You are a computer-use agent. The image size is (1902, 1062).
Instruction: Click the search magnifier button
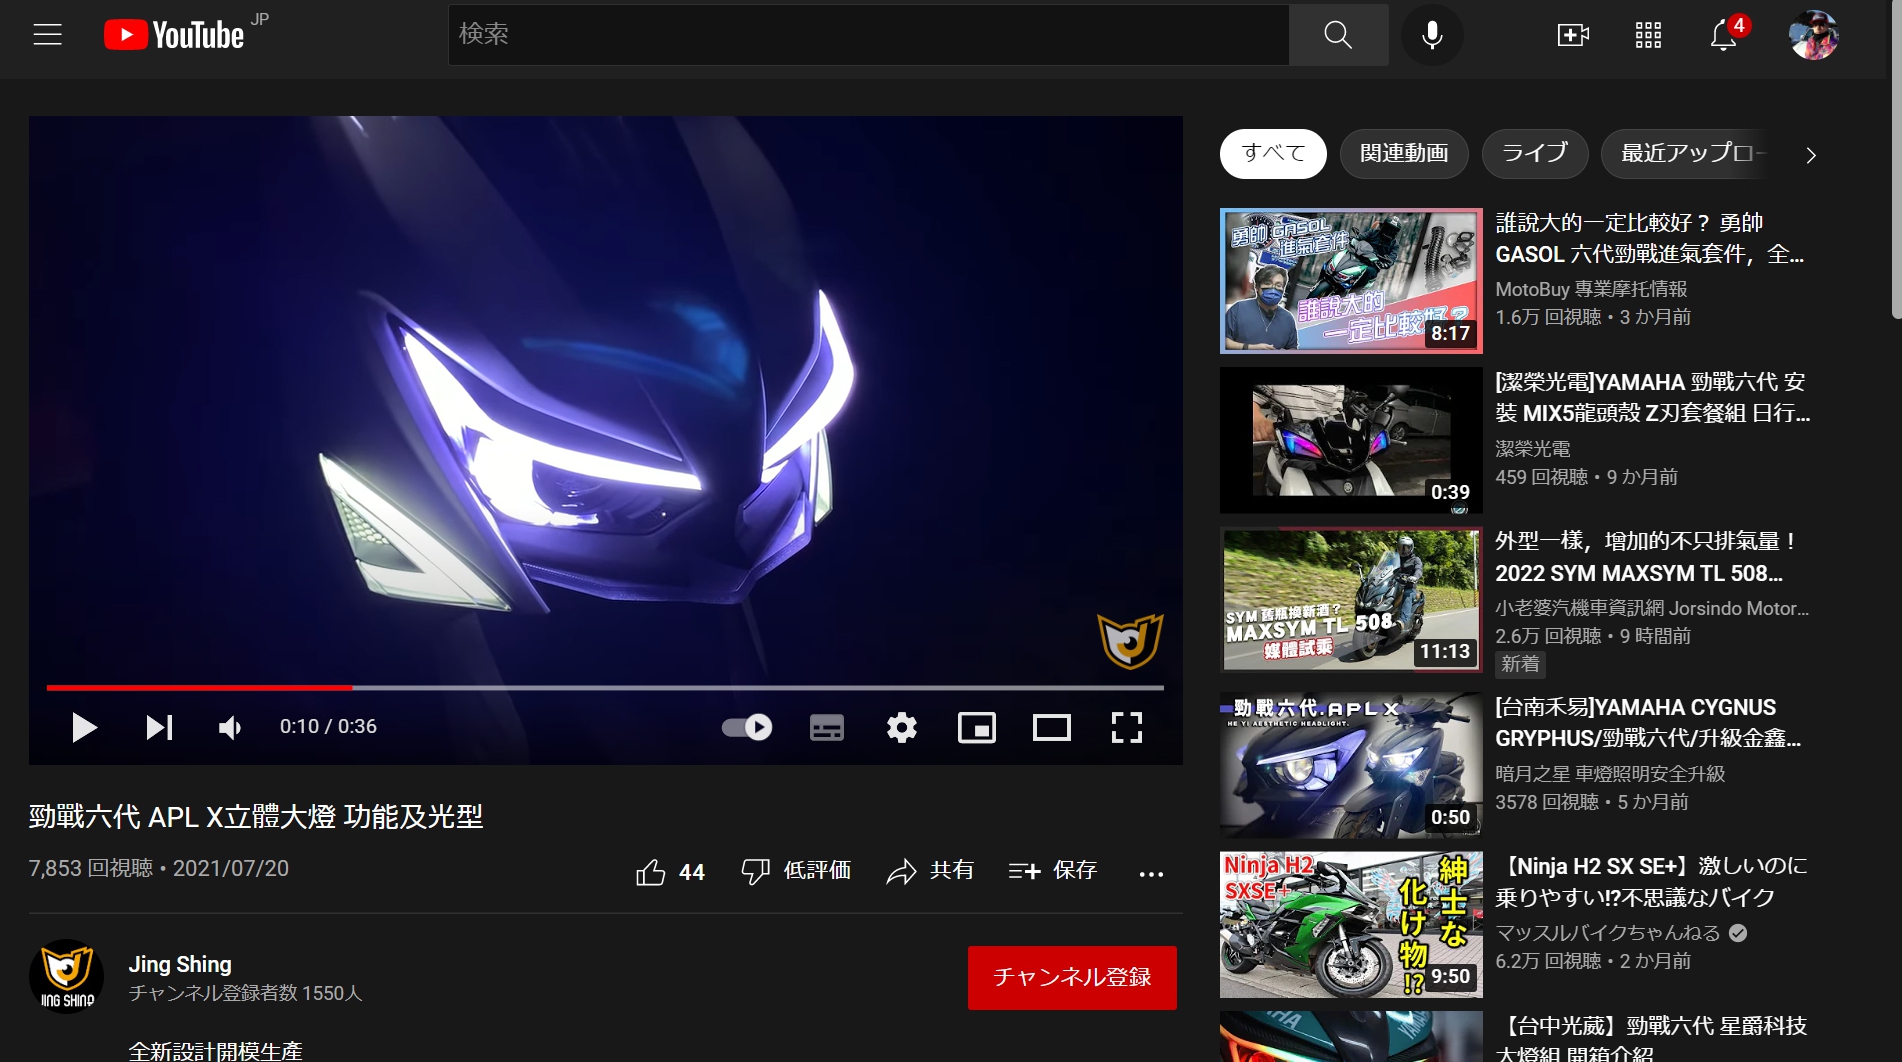coord(1338,35)
